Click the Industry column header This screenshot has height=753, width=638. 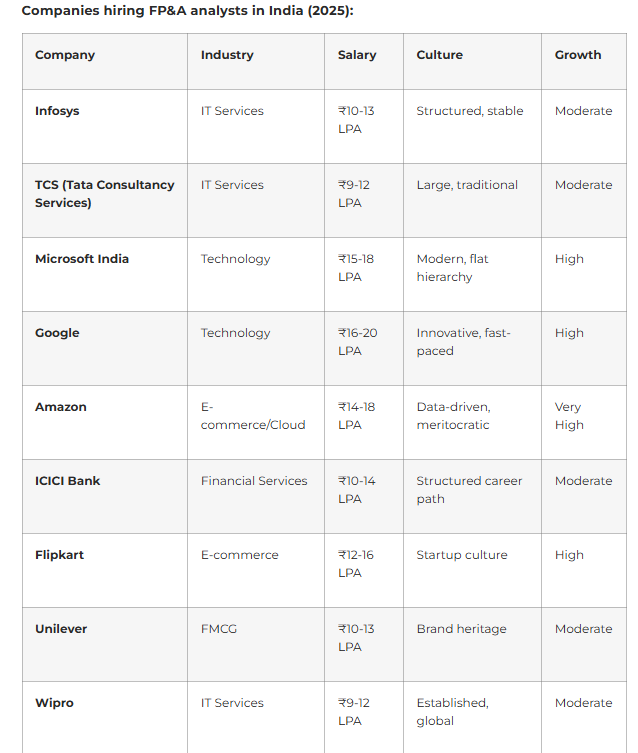click(227, 55)
